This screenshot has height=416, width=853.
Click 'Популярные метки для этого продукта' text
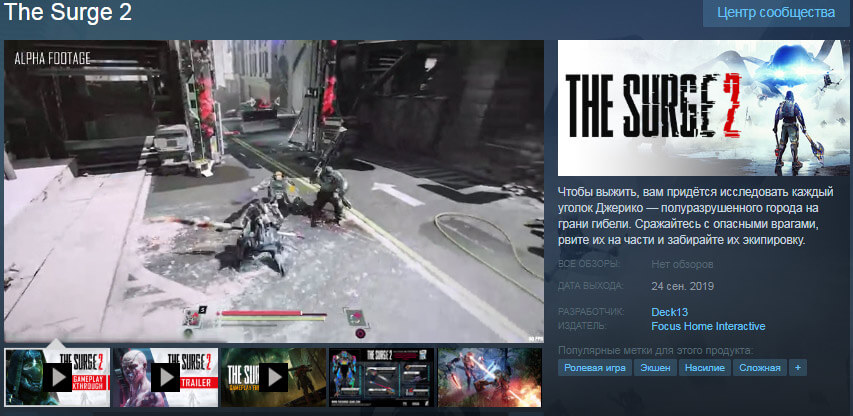pos(656,350)
